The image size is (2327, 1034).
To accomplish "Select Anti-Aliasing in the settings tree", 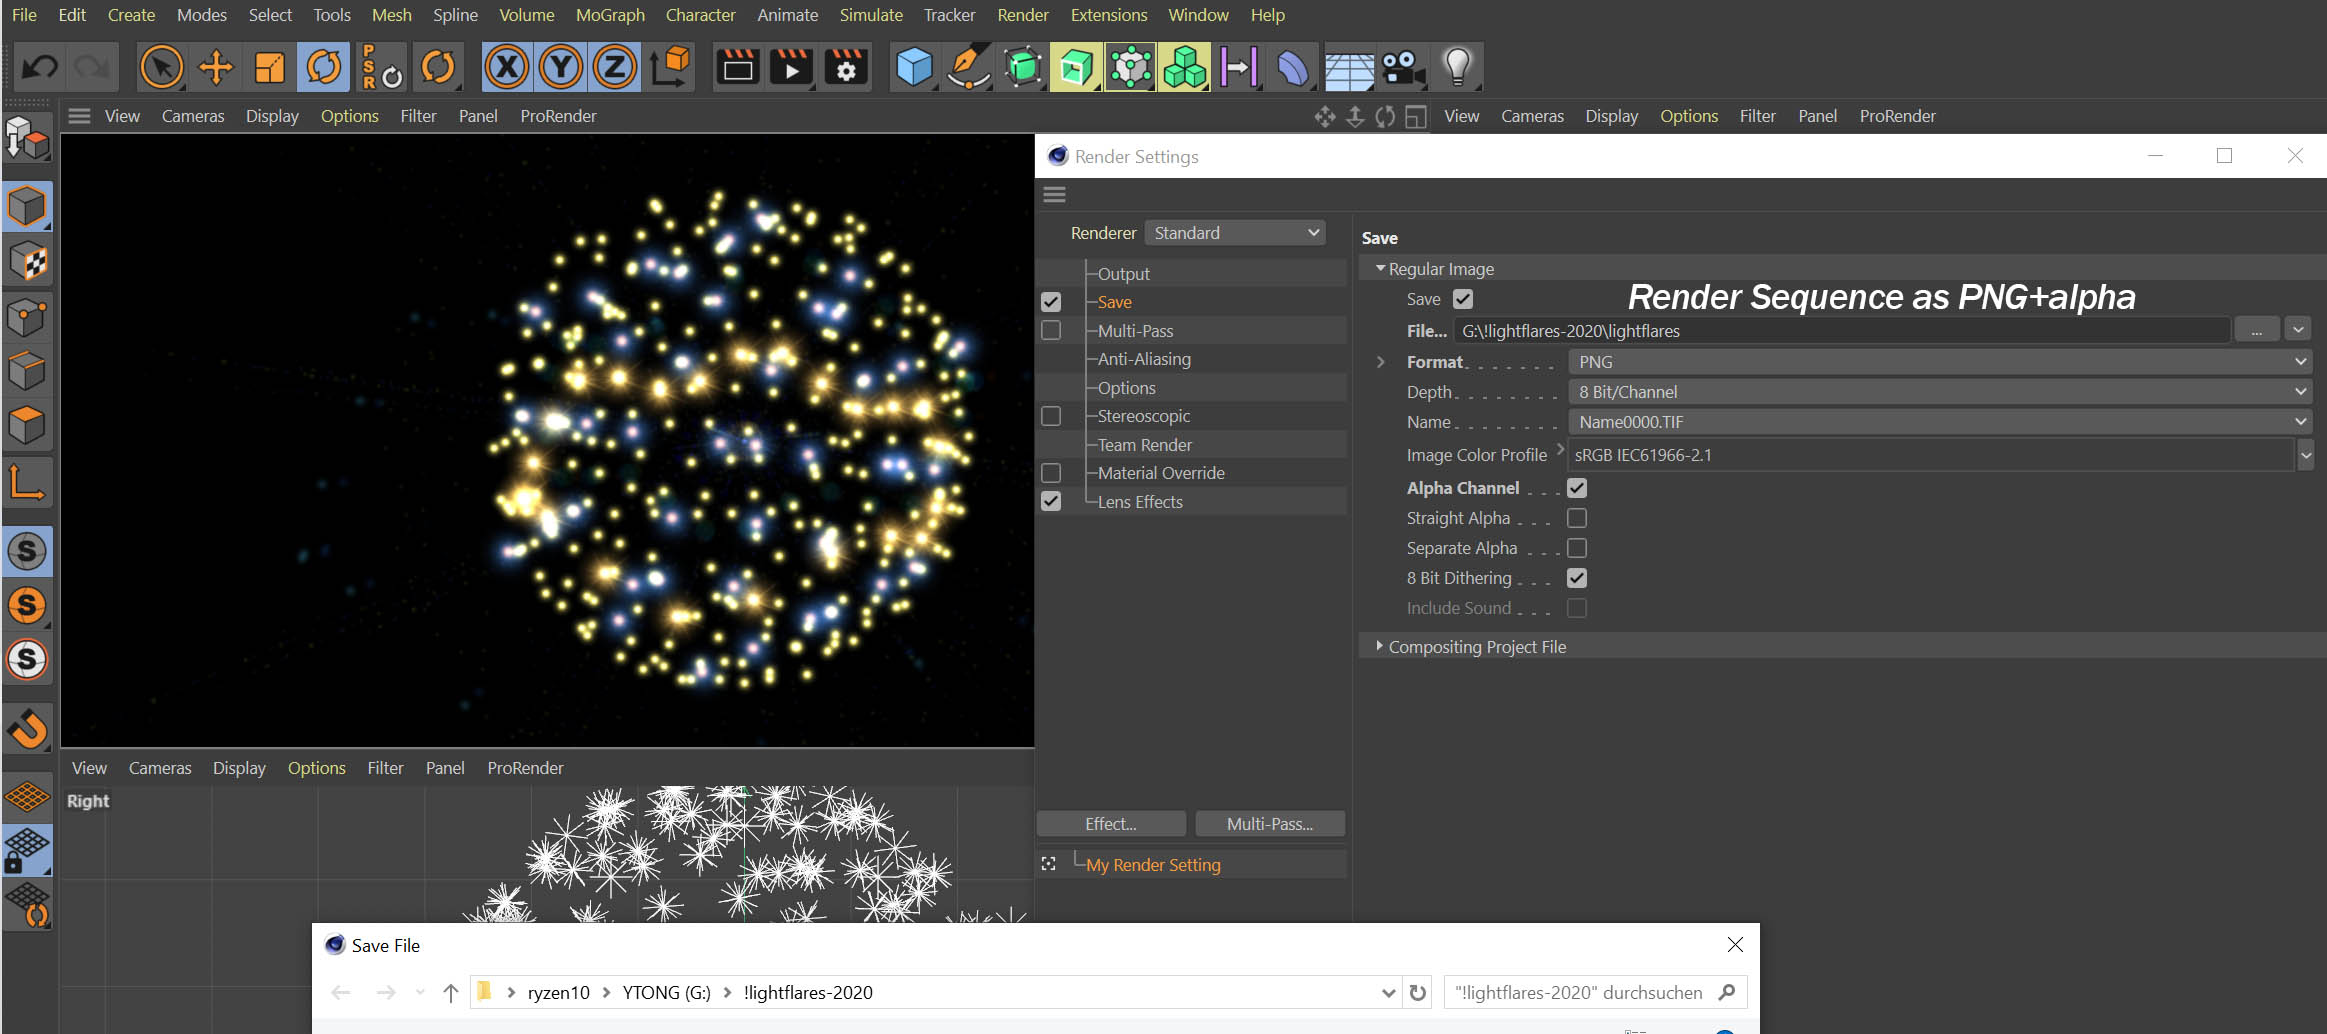I will tap(1144, 359).
